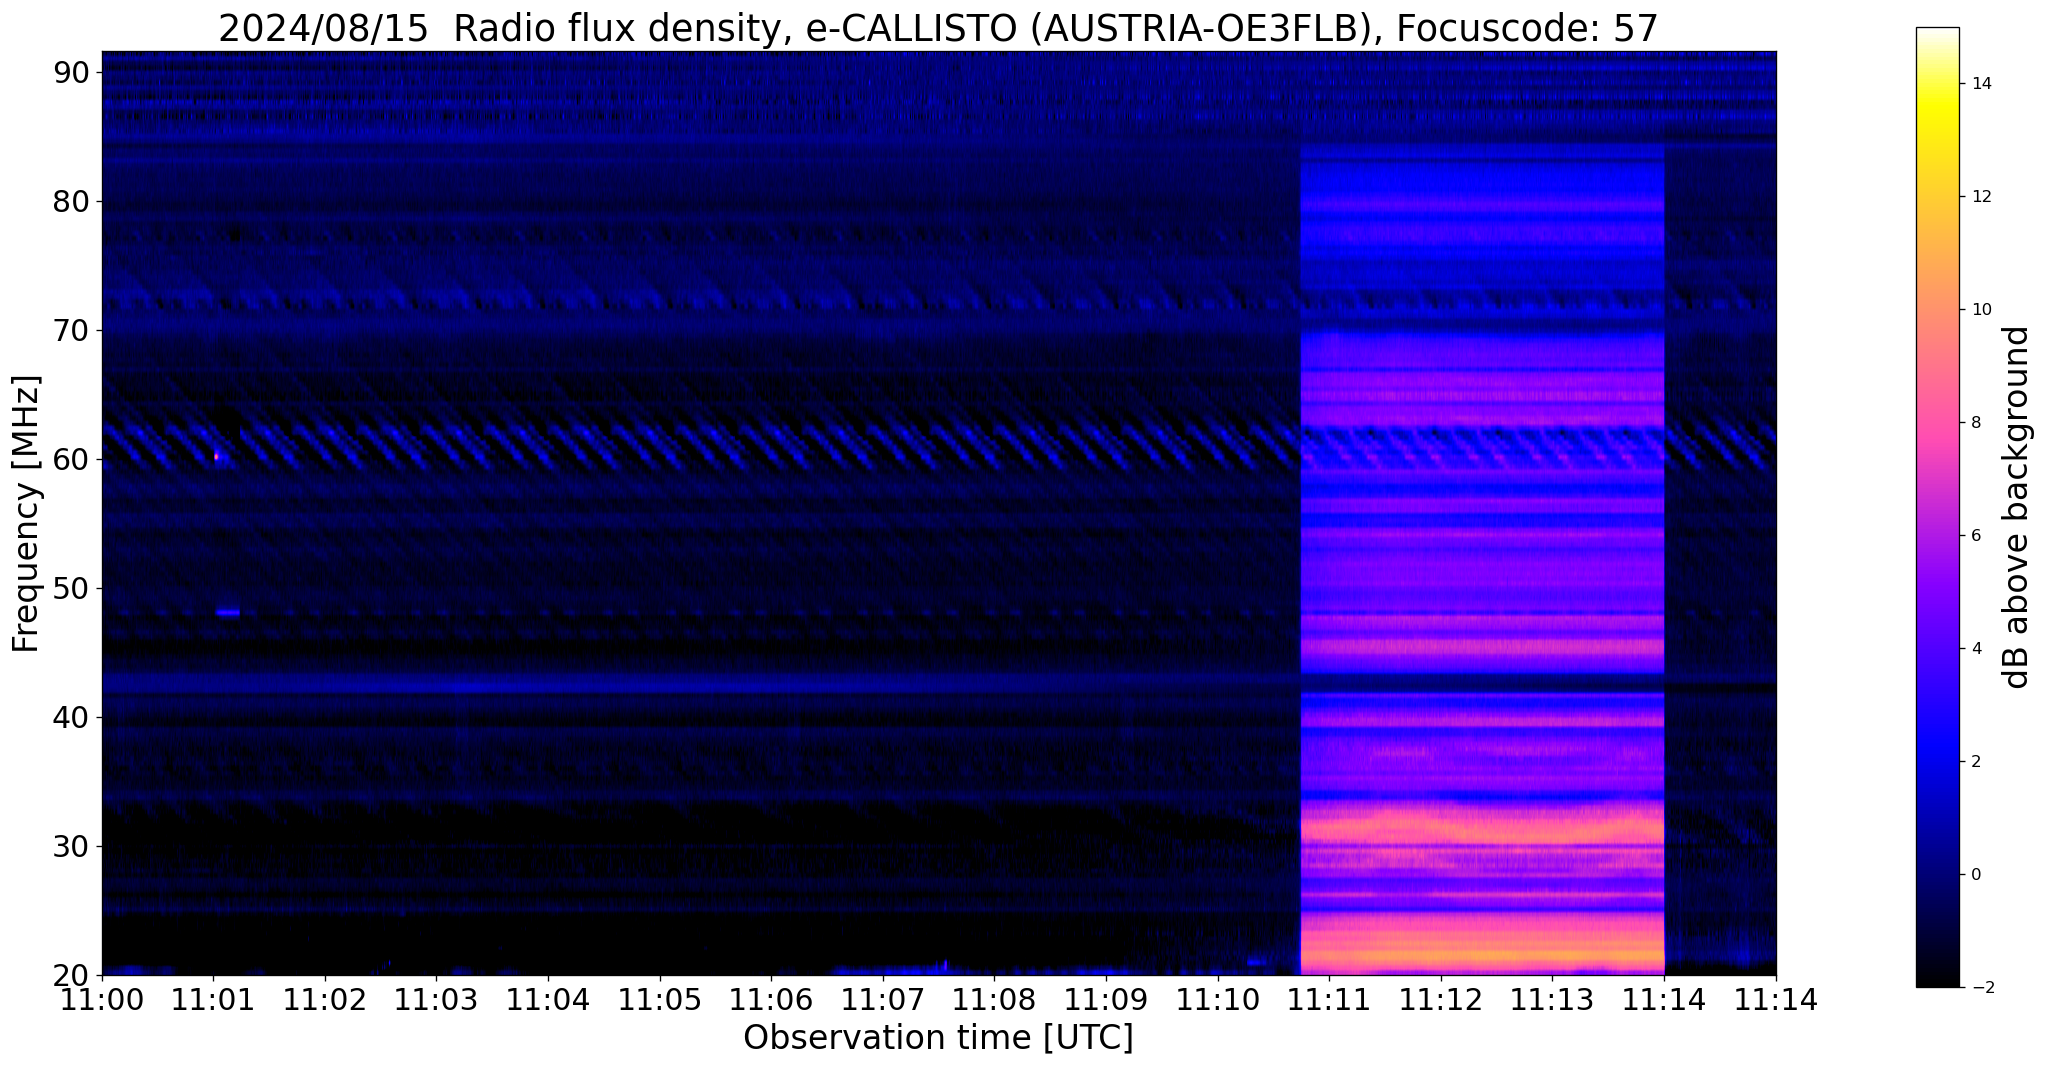This screenshot has width=2047, height=1067.
Task: Click the colorbar tick label 12
Action: [1980, 197]
